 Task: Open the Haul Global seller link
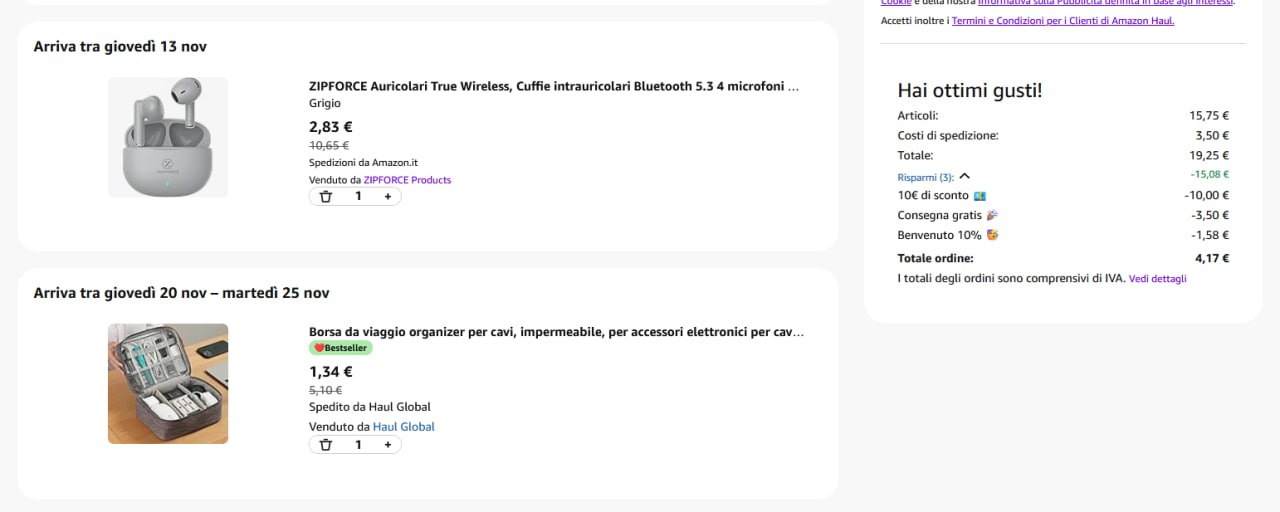point(403,427)
